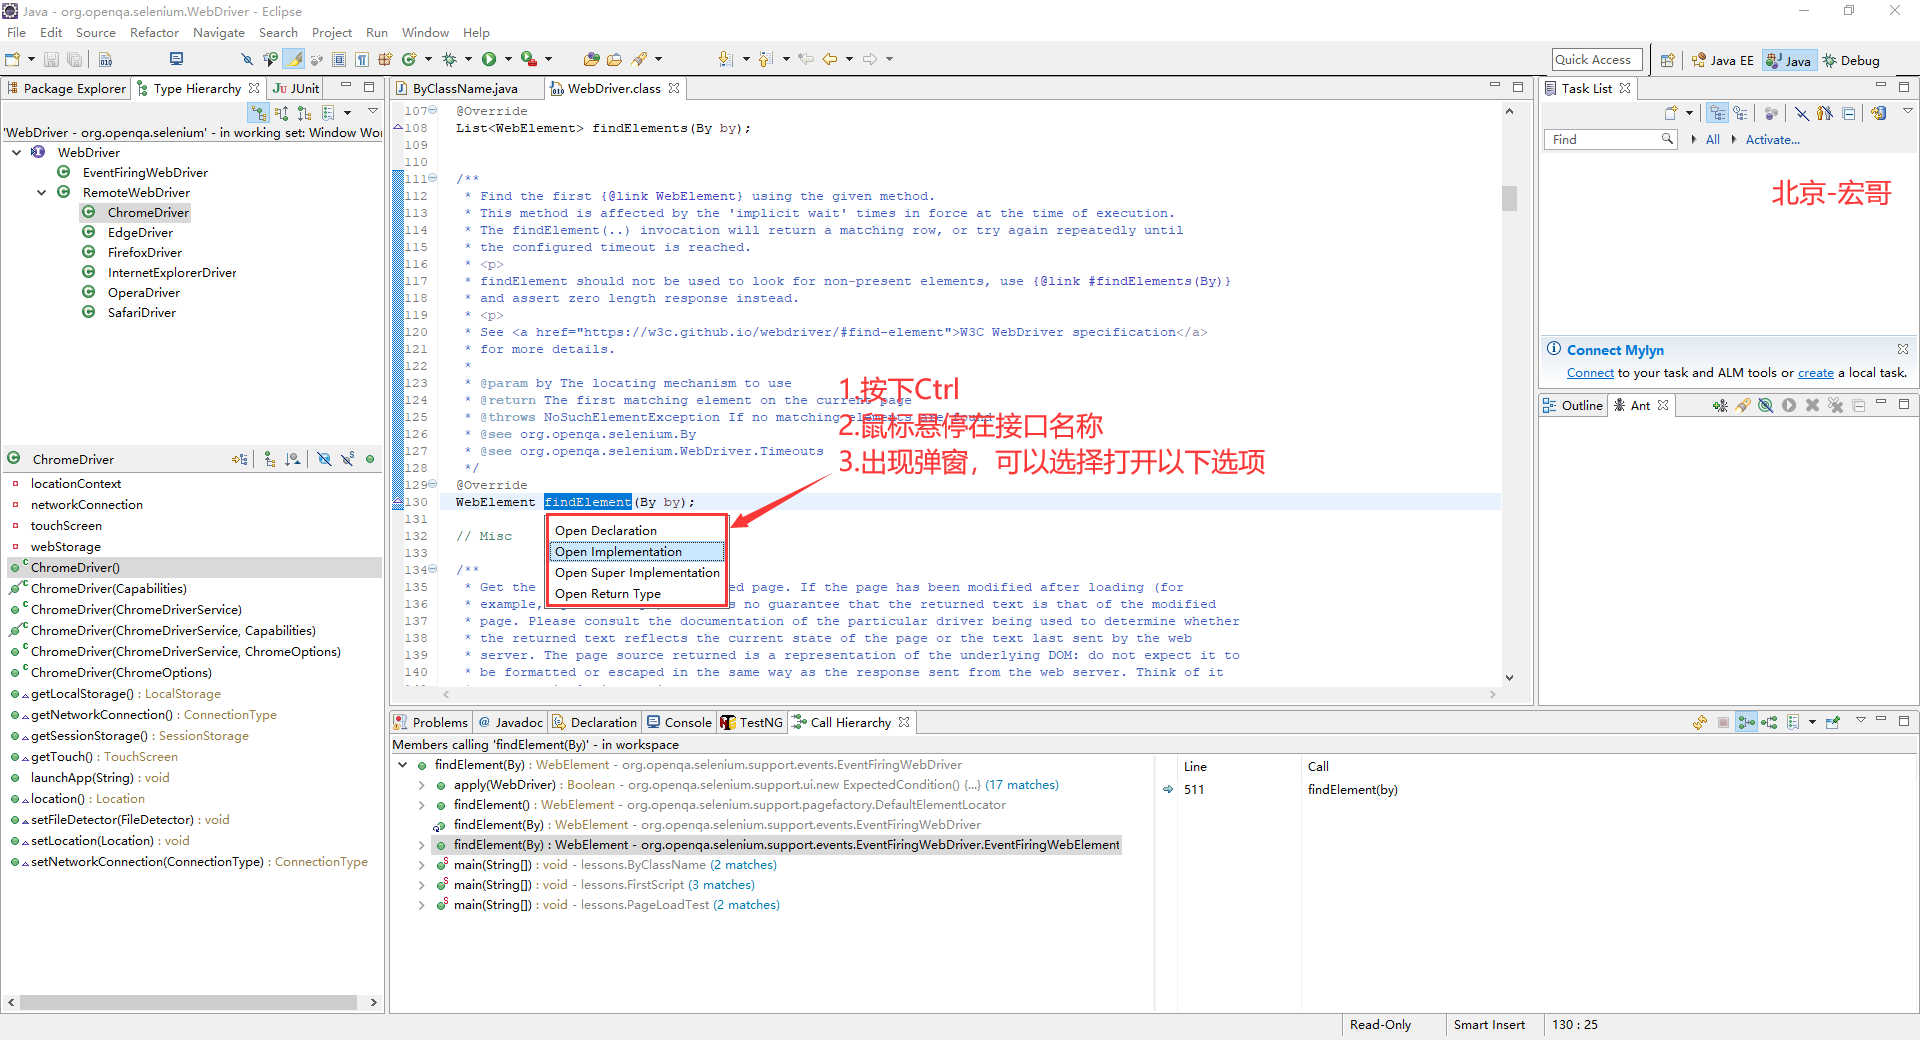Image resolution: width=1920 pixels, height=1040 pixels.
Task: Expand main(String[]) lessons.FirstScript node
Action: (x=422, y=885)
